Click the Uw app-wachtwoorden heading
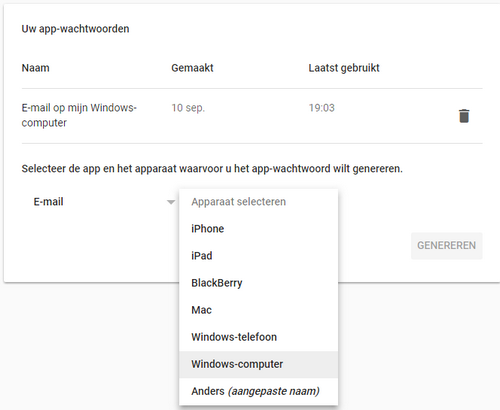 (x=75, y=29)
